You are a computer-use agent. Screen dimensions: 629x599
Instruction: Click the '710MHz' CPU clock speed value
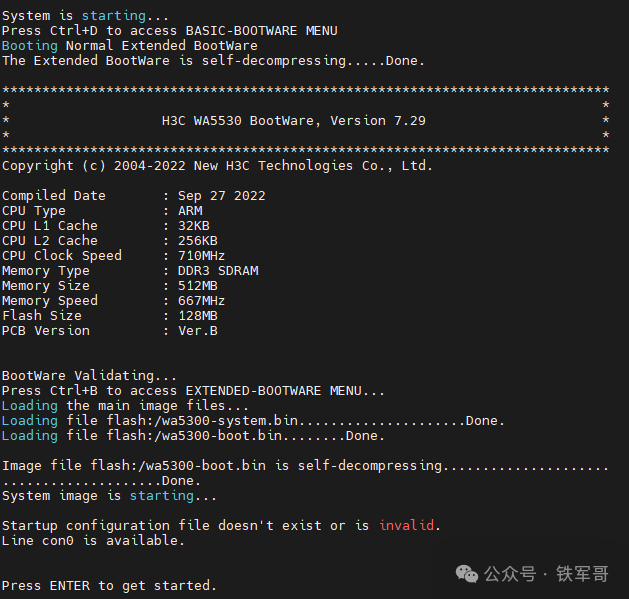201,255
